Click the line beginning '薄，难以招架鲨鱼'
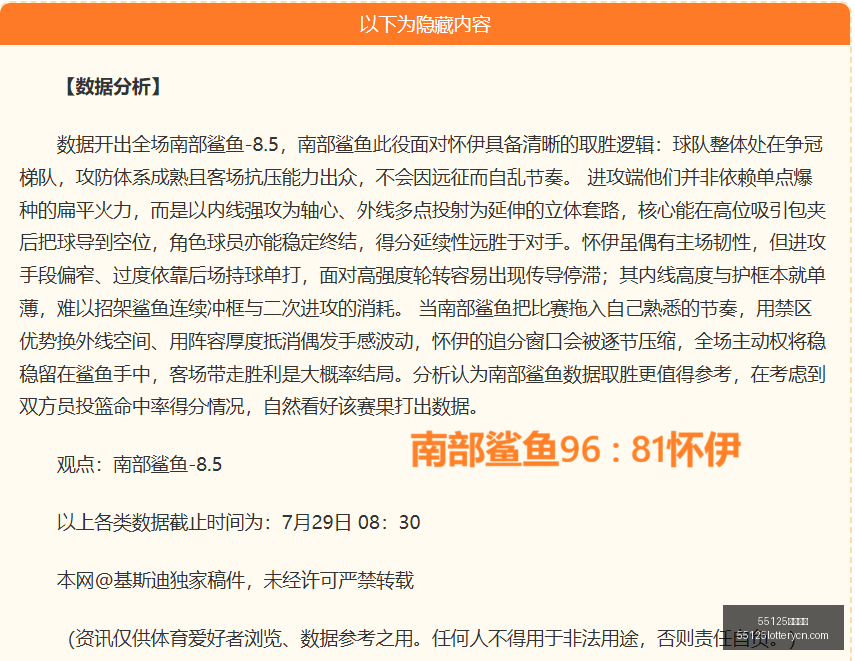The image size is (855, 661). click(x=416, y=309)
